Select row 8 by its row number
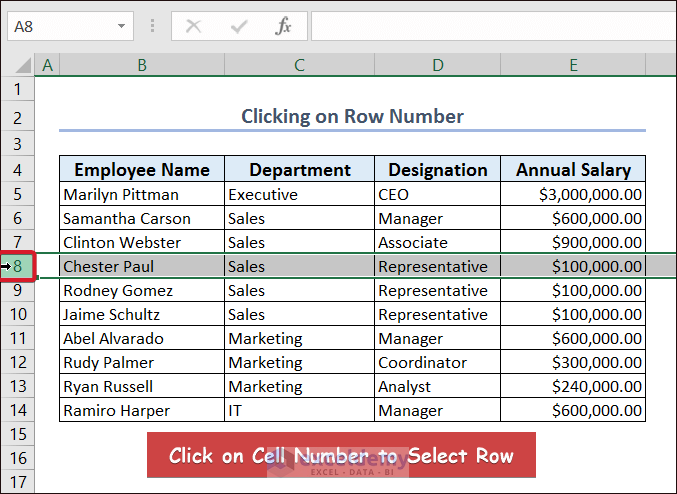 18,266
